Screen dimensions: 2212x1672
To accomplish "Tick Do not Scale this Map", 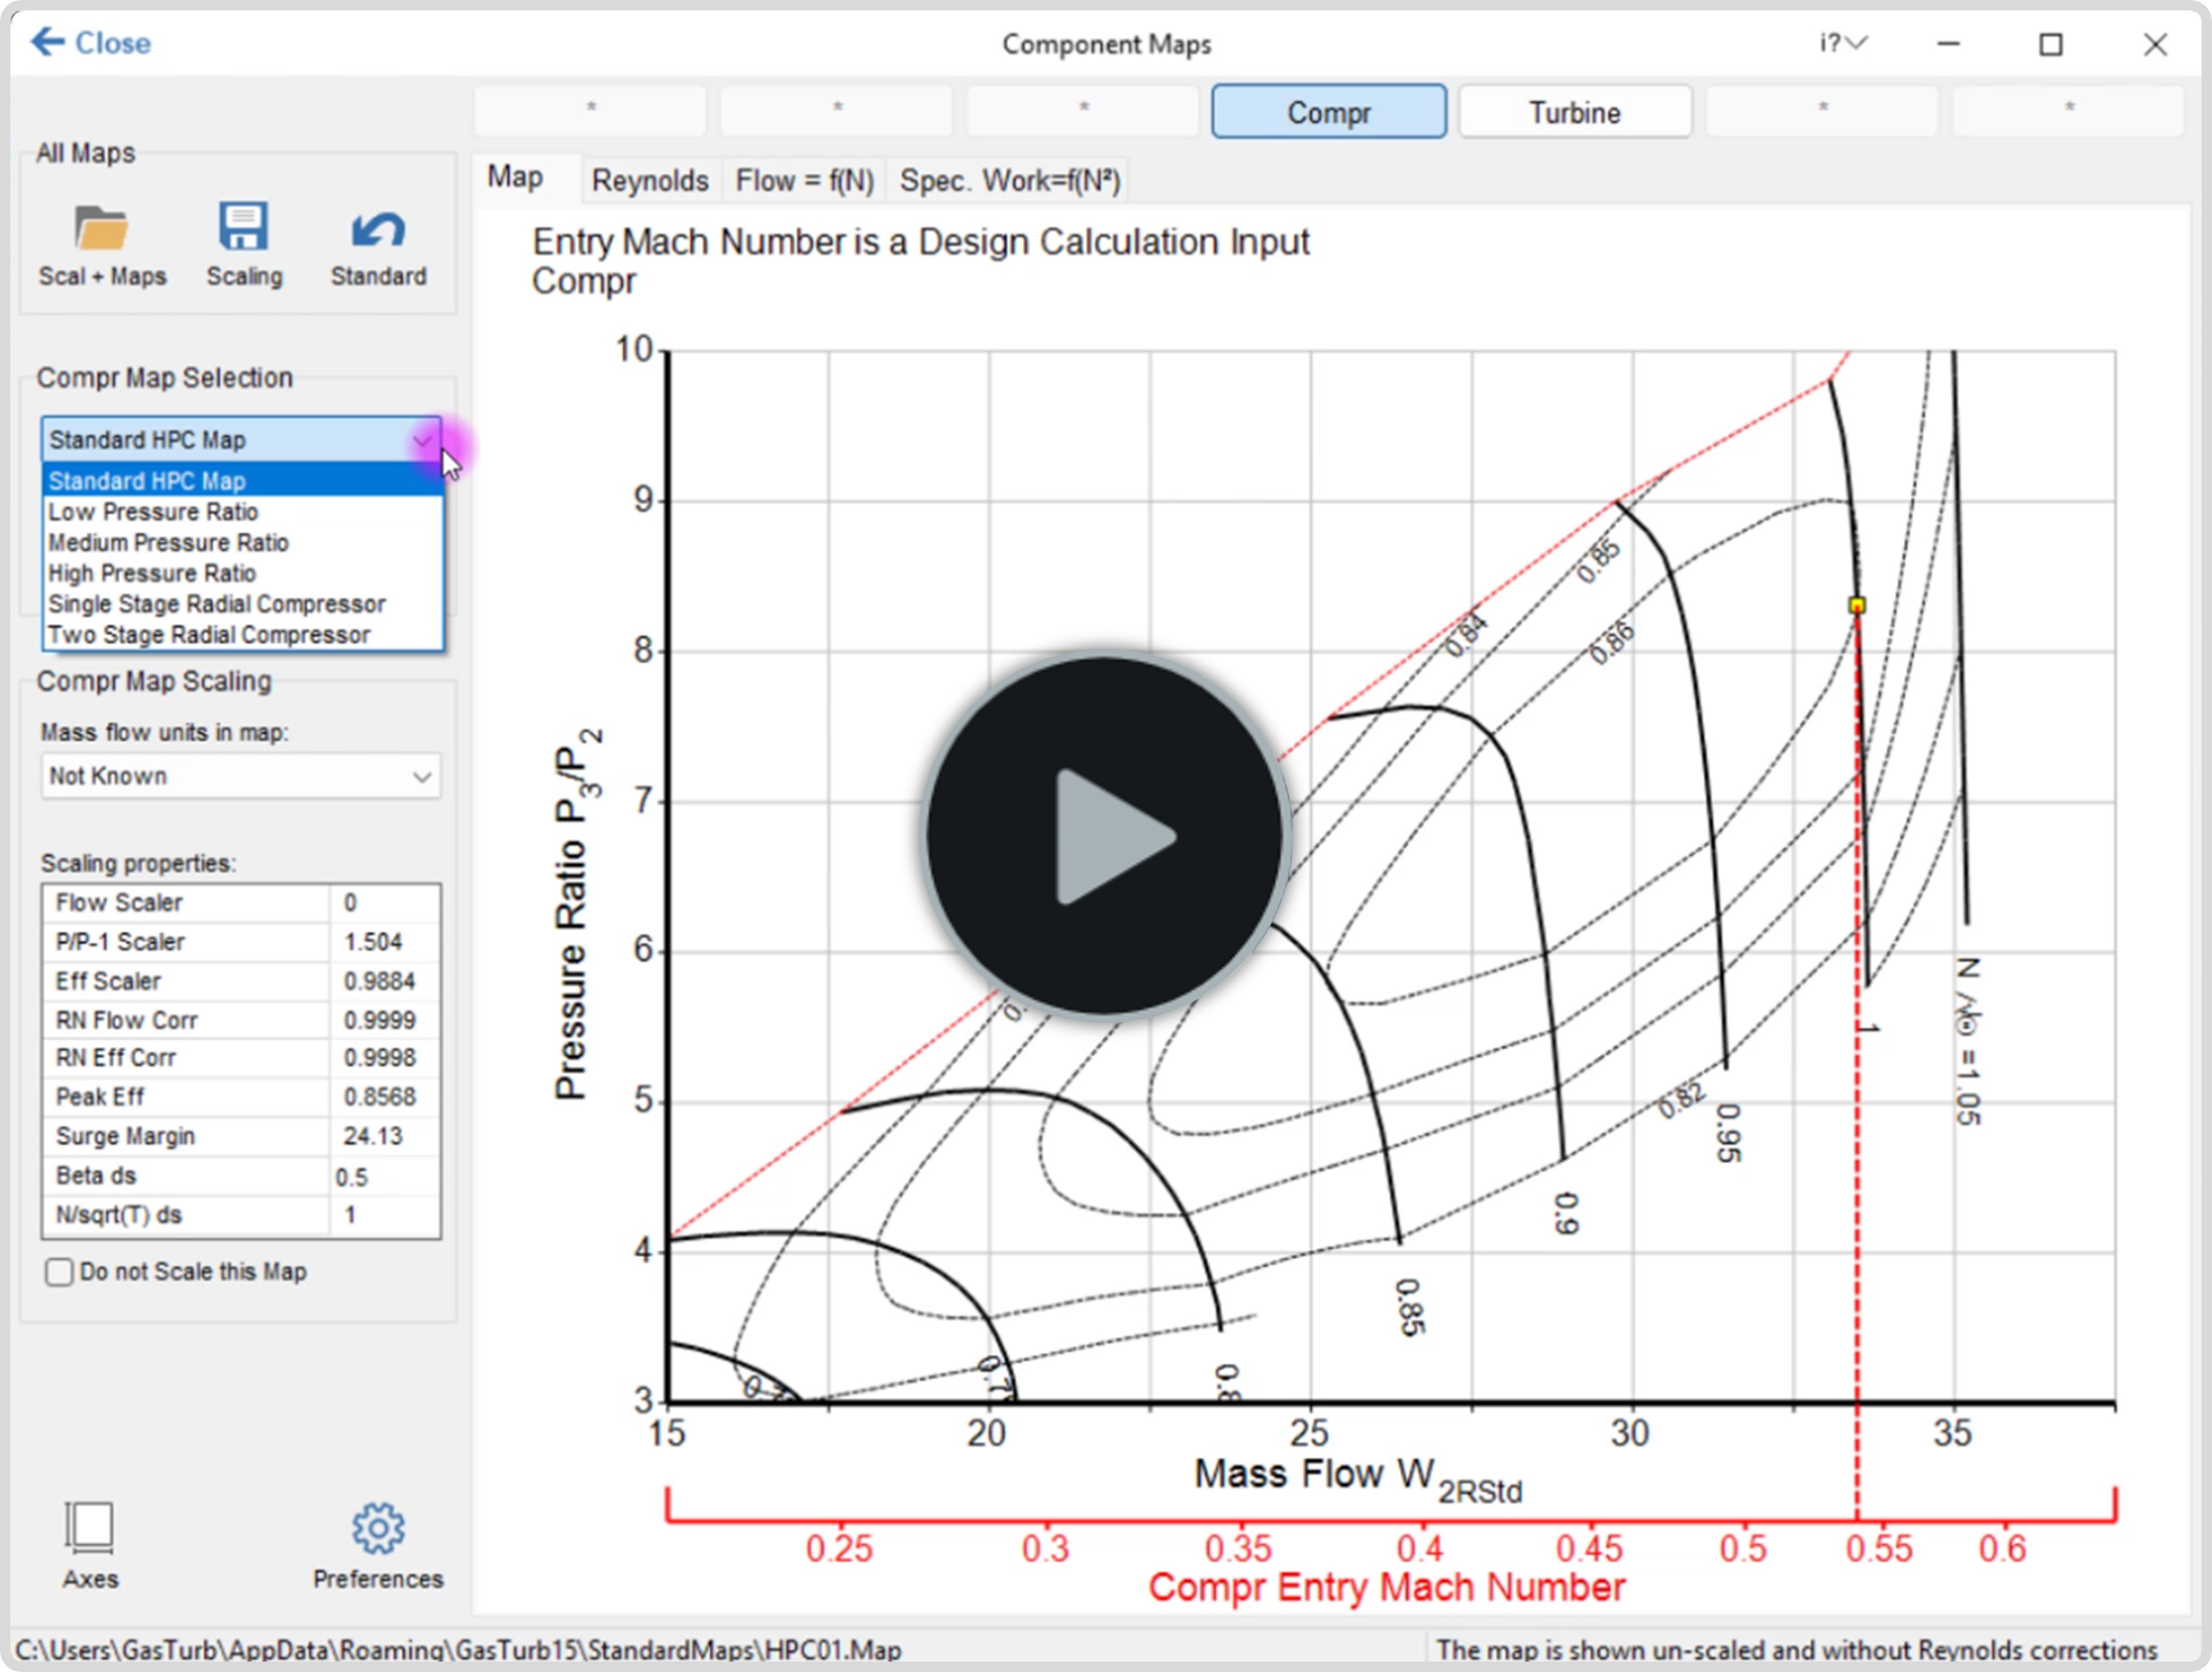I will pos(59,1272).
